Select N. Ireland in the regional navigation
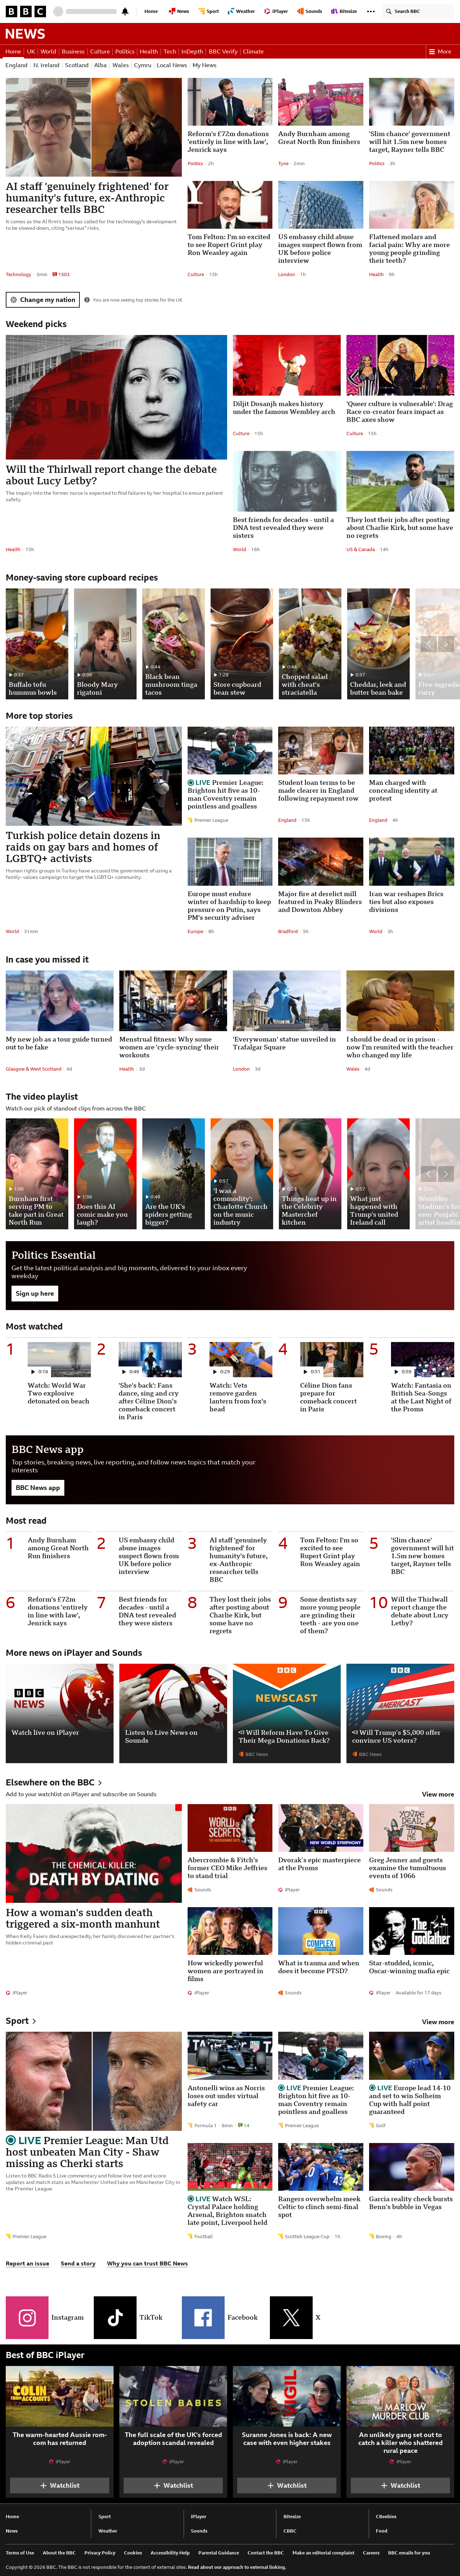This screenshot has height=2576, width=460. [46, 65]
